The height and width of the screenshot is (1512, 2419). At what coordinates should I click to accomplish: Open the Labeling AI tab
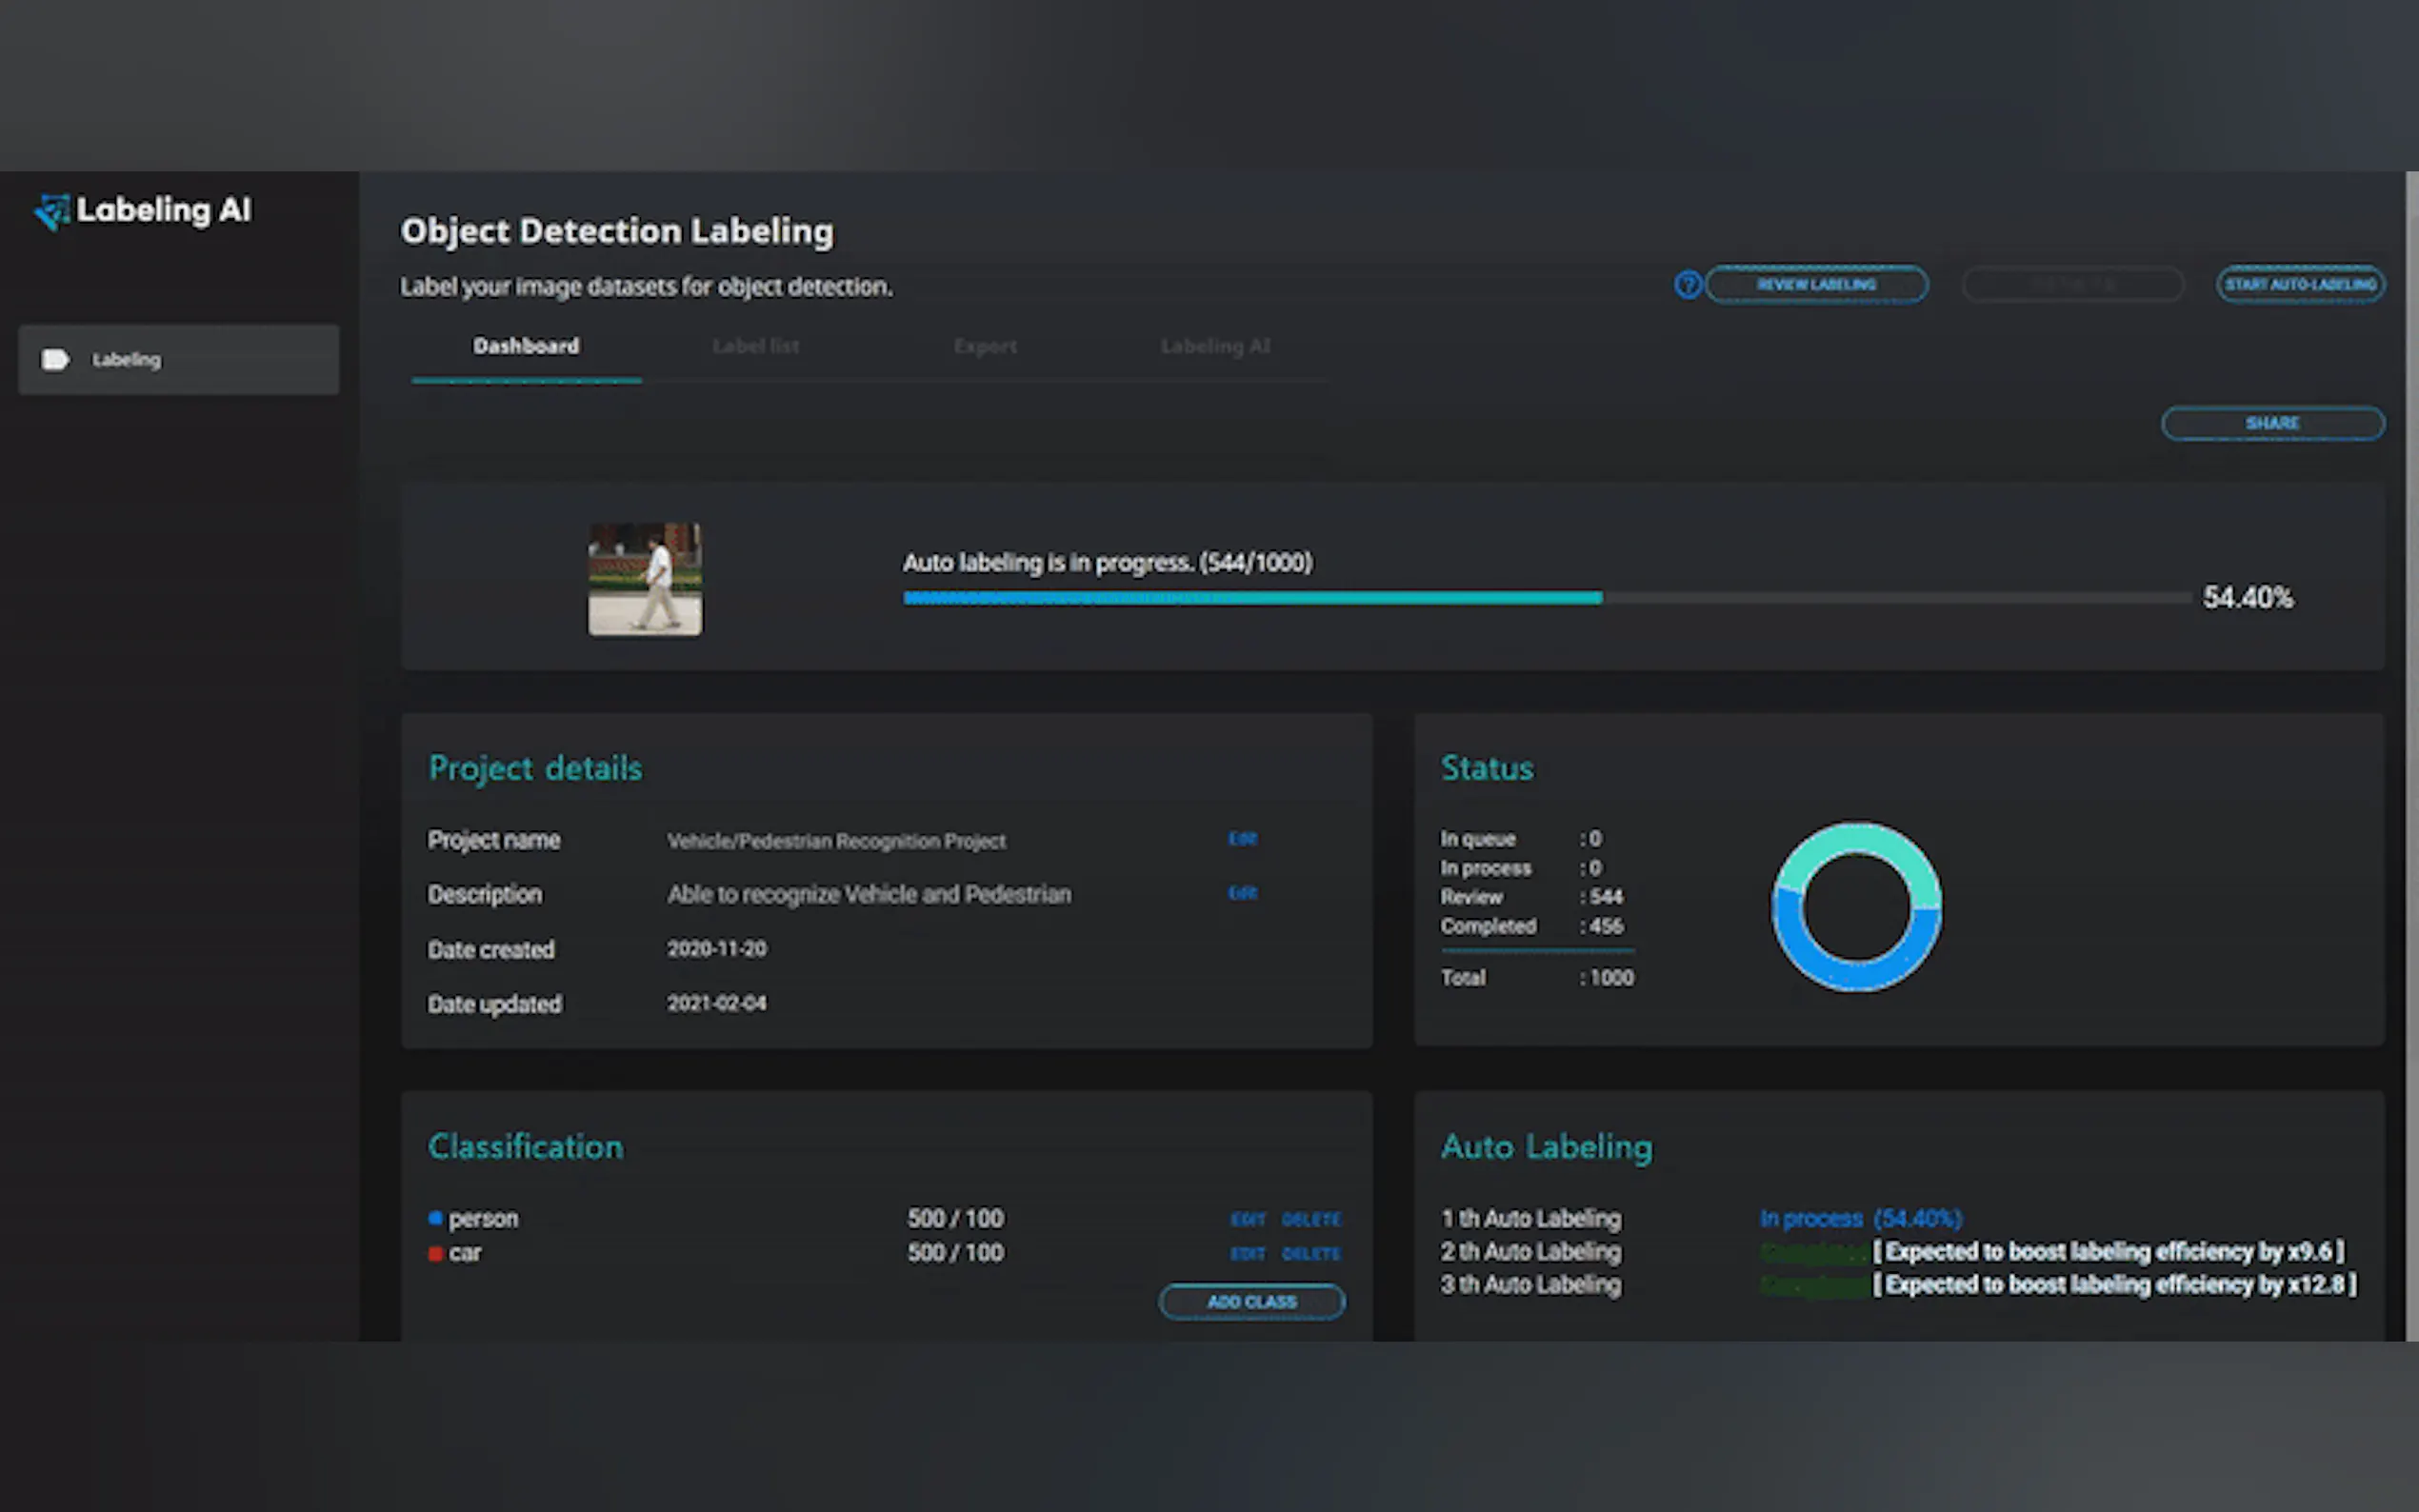pos(1215,346)
